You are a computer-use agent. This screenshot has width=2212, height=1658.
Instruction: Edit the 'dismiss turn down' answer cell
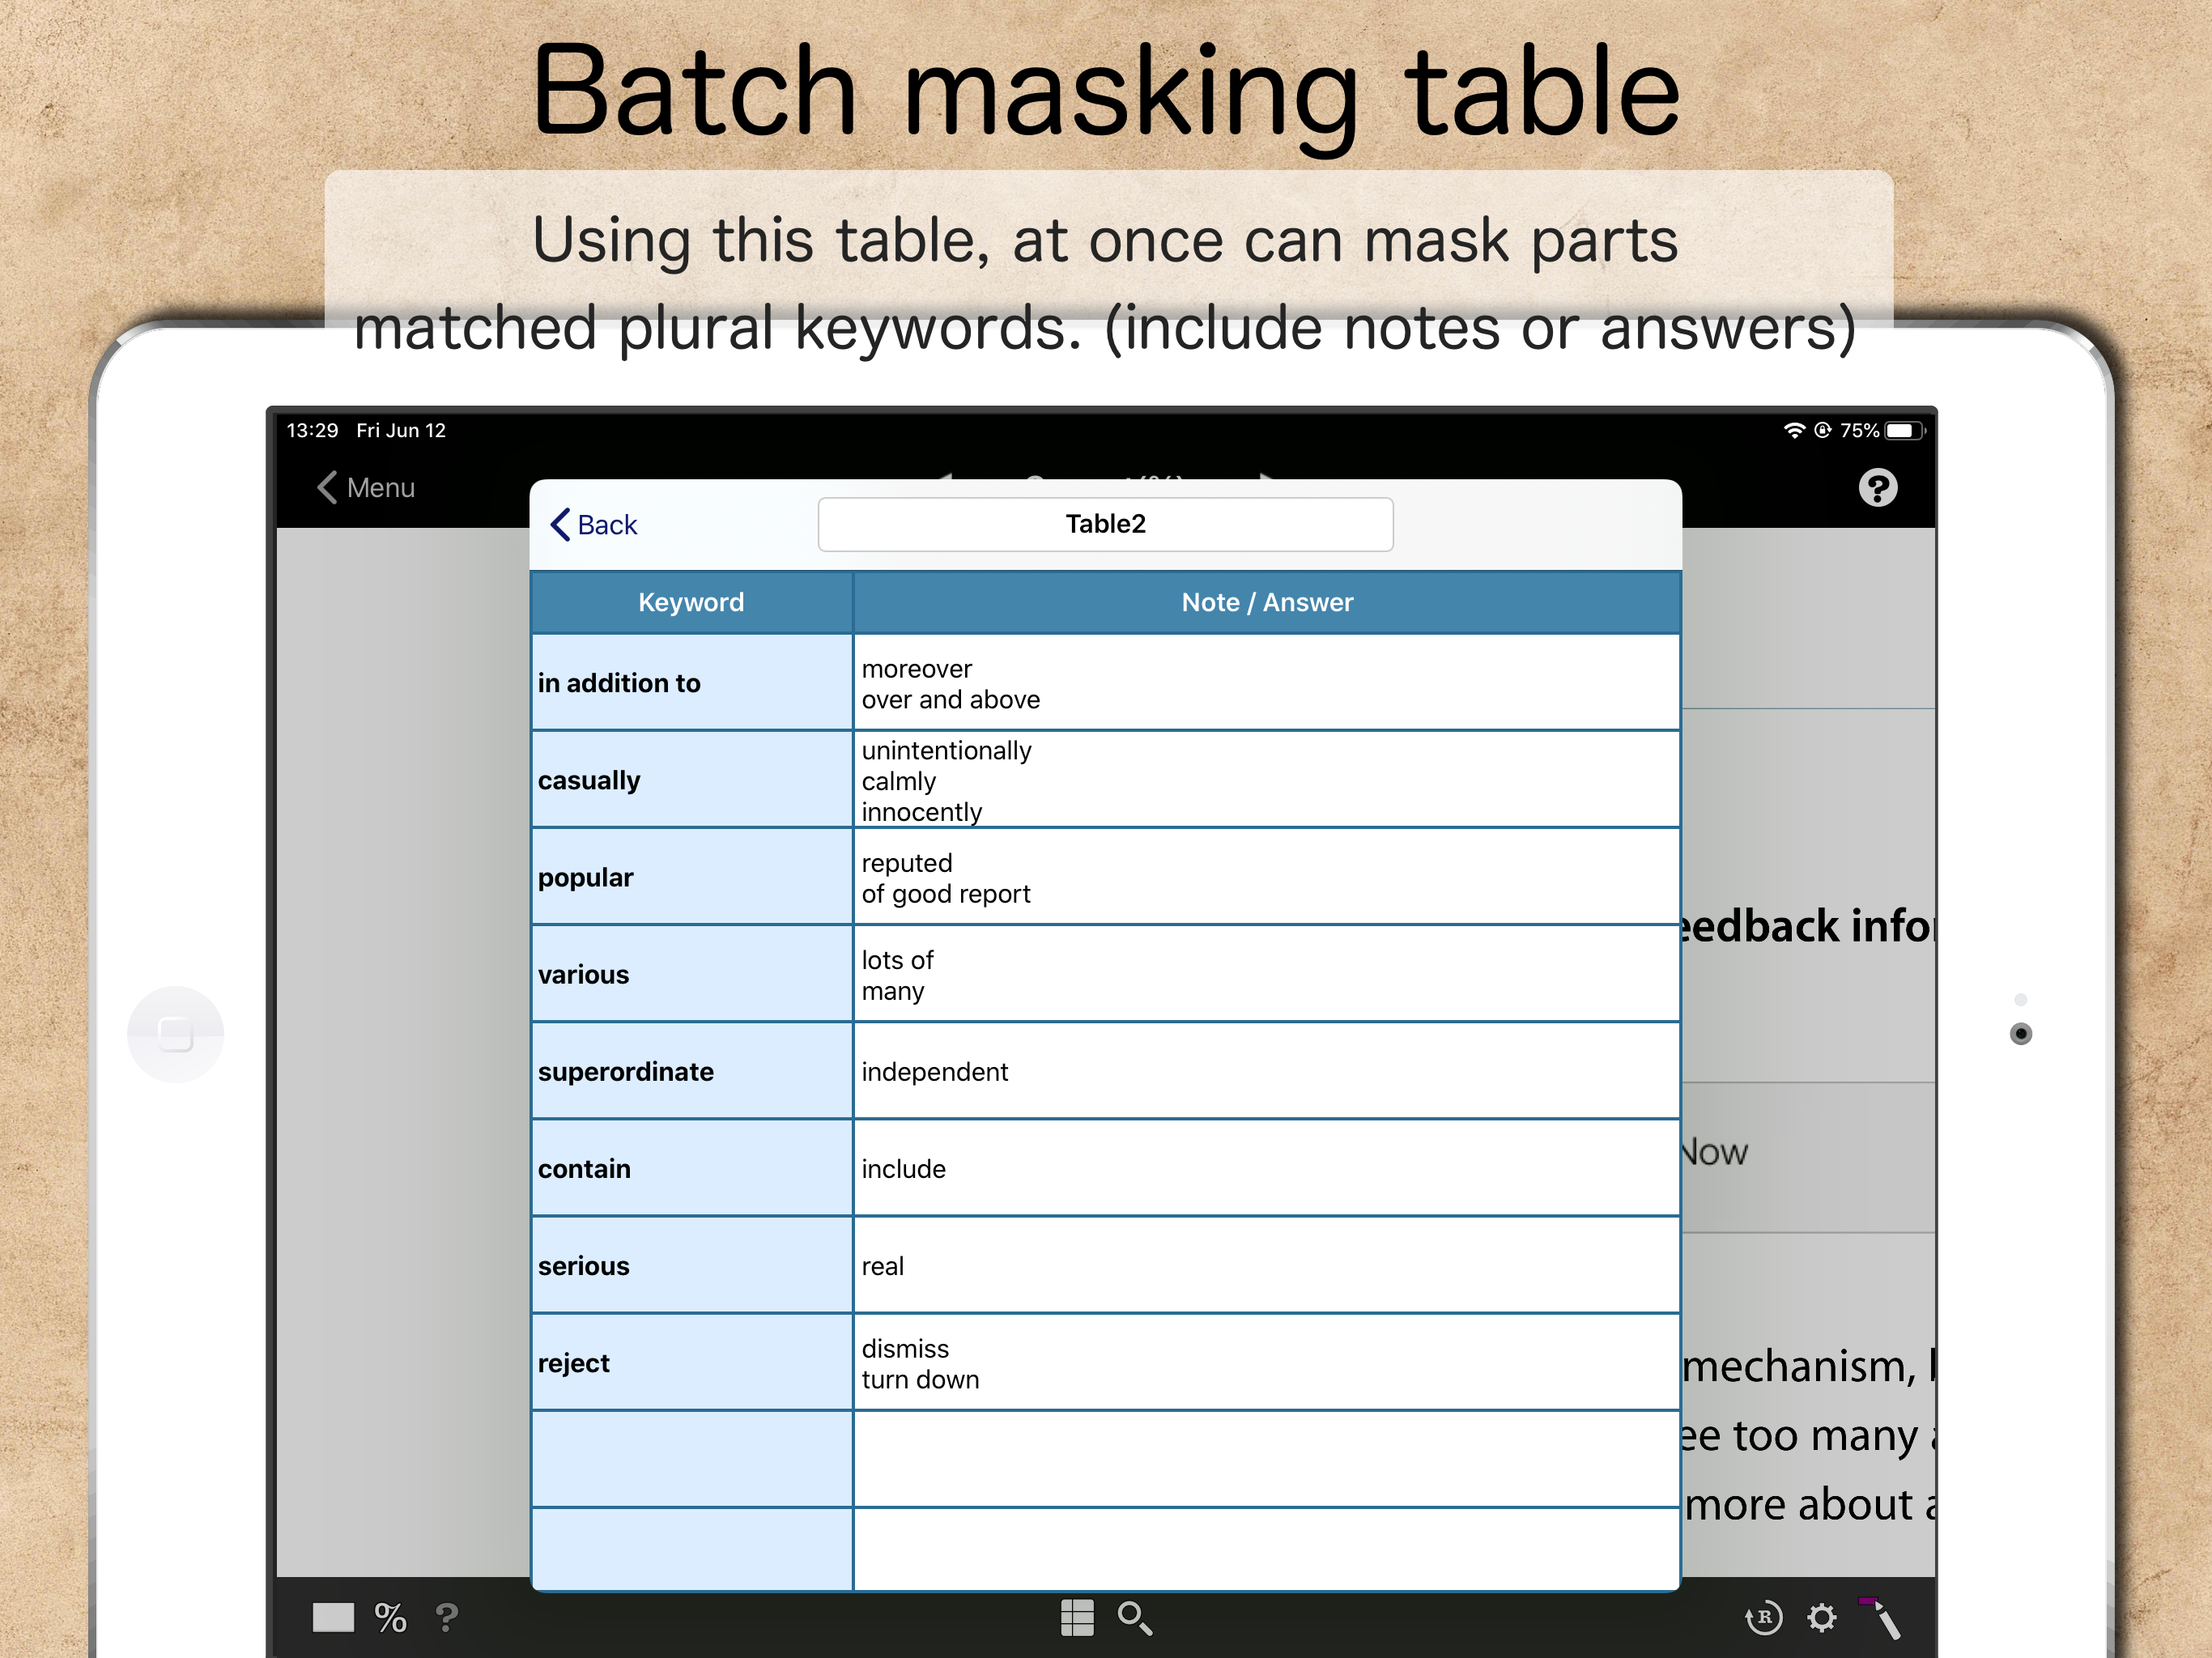1265,1363
